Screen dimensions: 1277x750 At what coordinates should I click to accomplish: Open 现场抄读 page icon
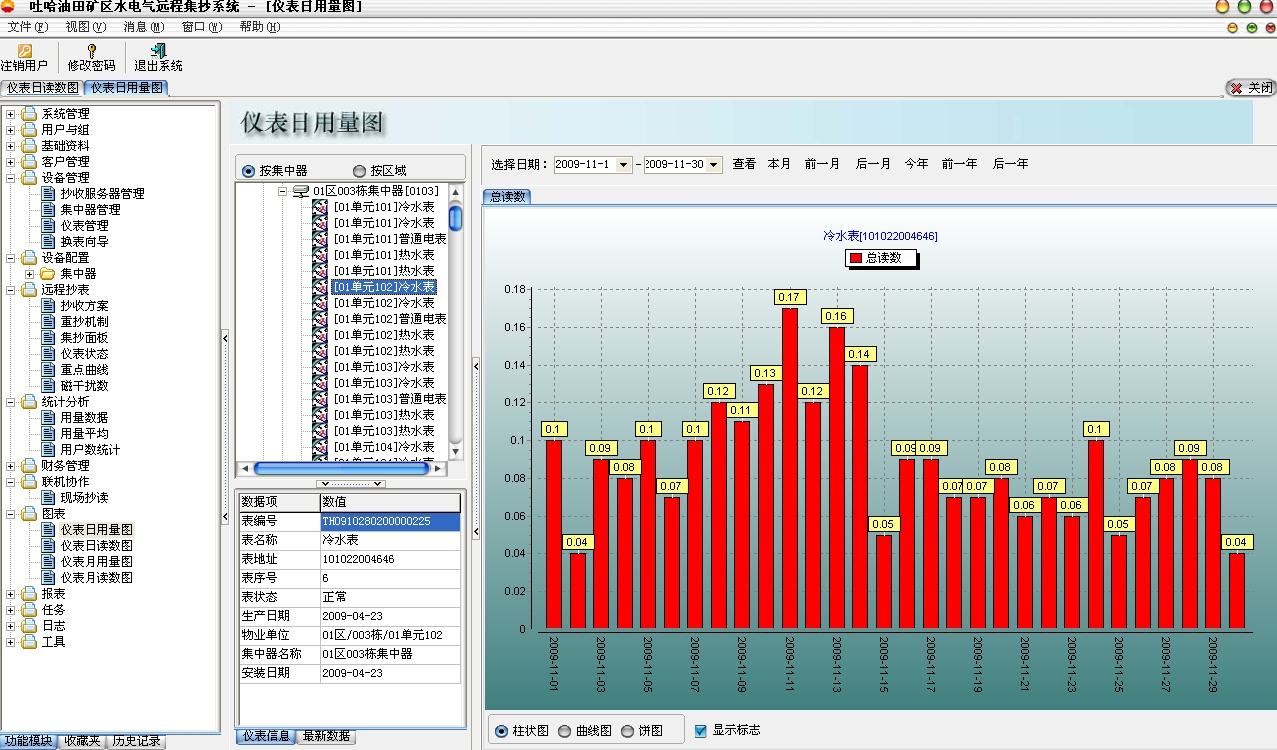[x=49, y=498]
